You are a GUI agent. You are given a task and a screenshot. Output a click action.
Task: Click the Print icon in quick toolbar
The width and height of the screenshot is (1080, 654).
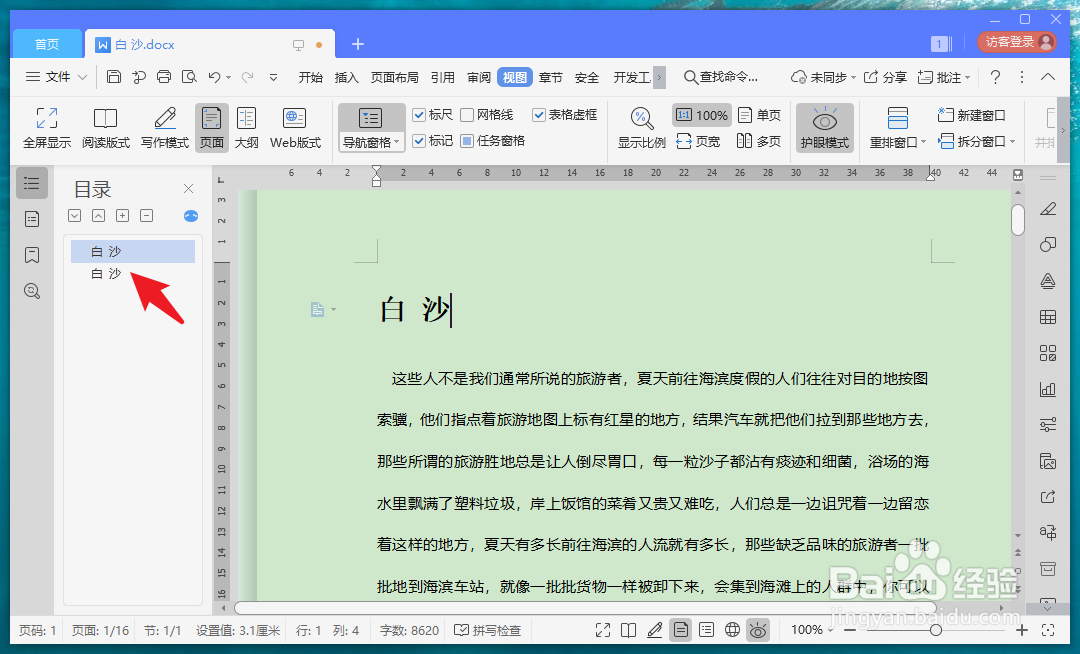click(x=164, y=77)
